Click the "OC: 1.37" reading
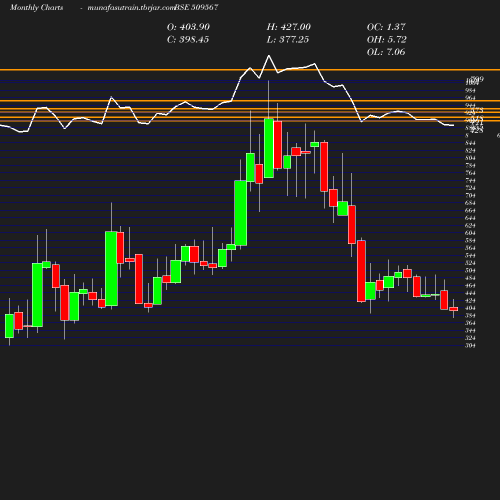This screenshot has height=500, width=500. click(386, 27)
